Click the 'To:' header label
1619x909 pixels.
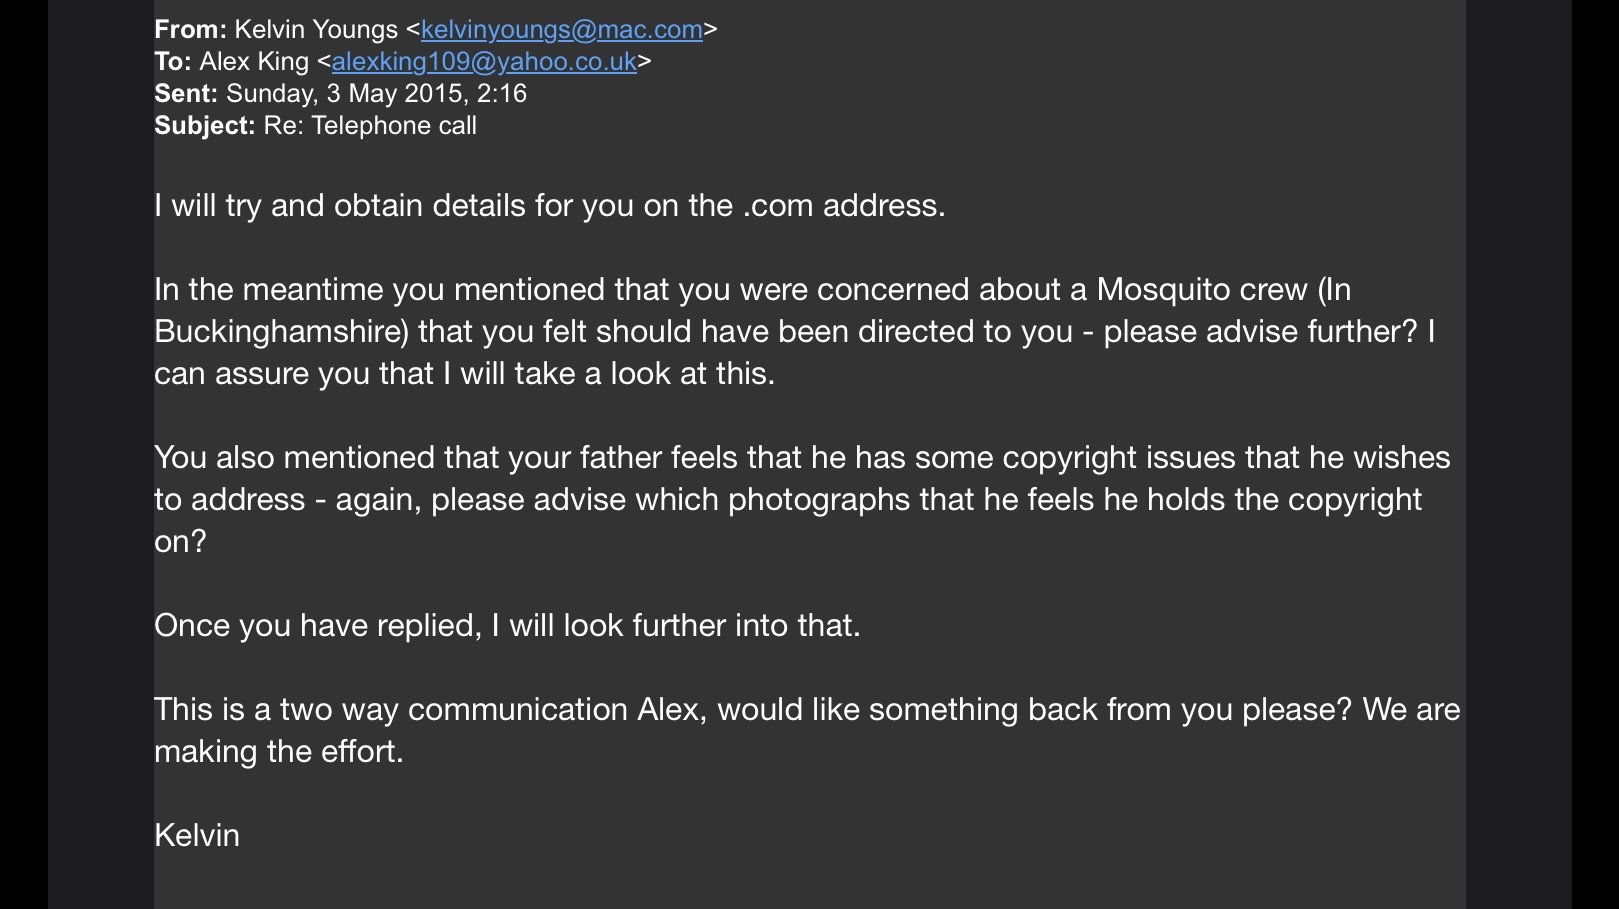pos(173,62)
